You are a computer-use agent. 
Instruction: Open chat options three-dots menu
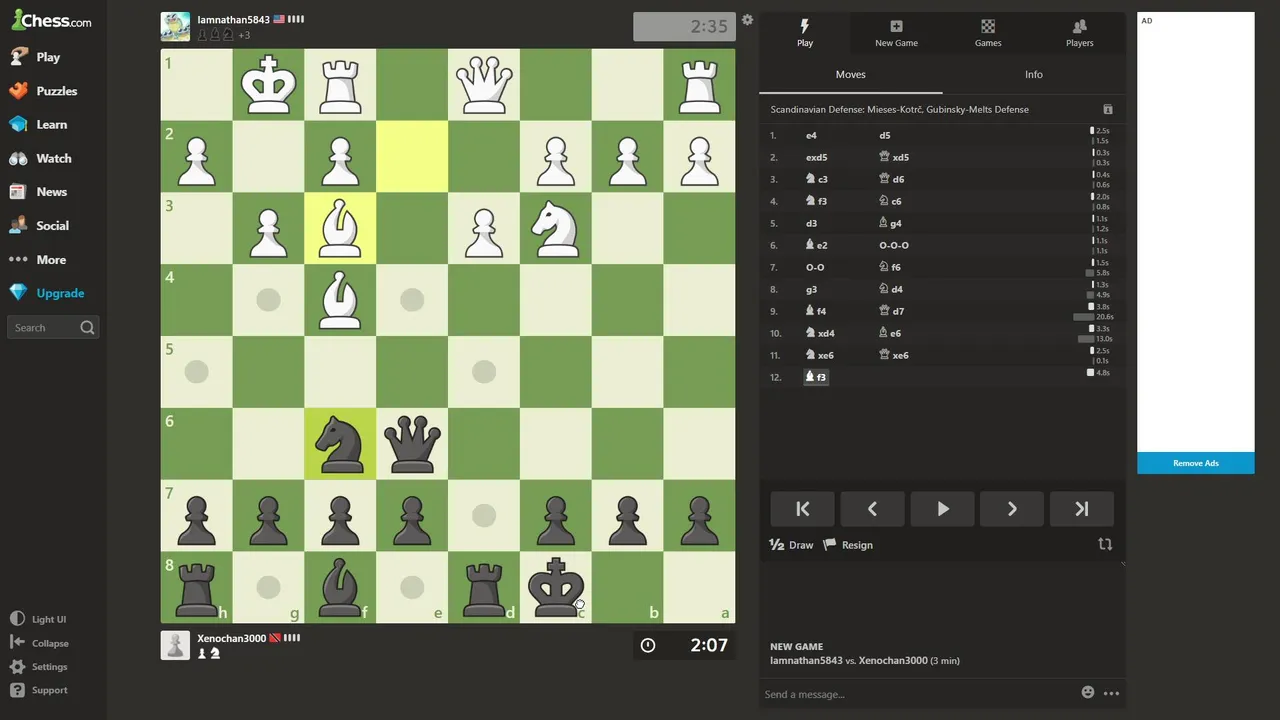tap(1111, 693)
